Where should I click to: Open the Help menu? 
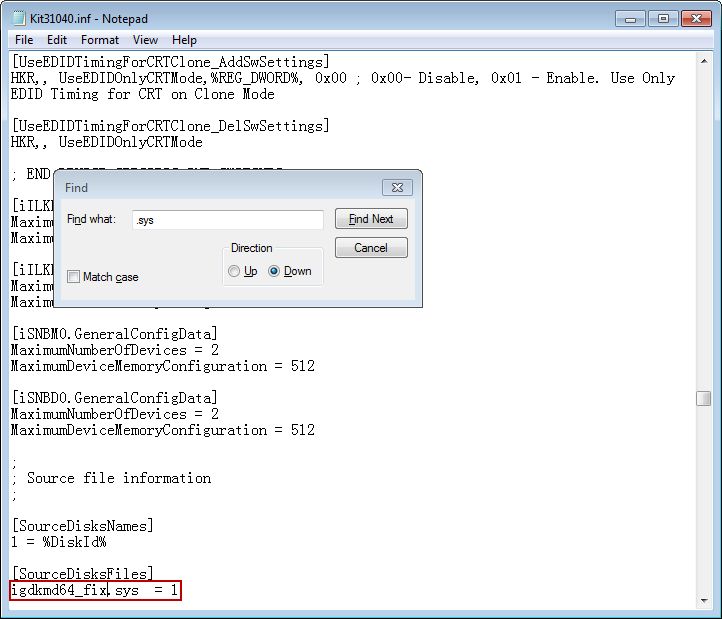click(184, 40)
